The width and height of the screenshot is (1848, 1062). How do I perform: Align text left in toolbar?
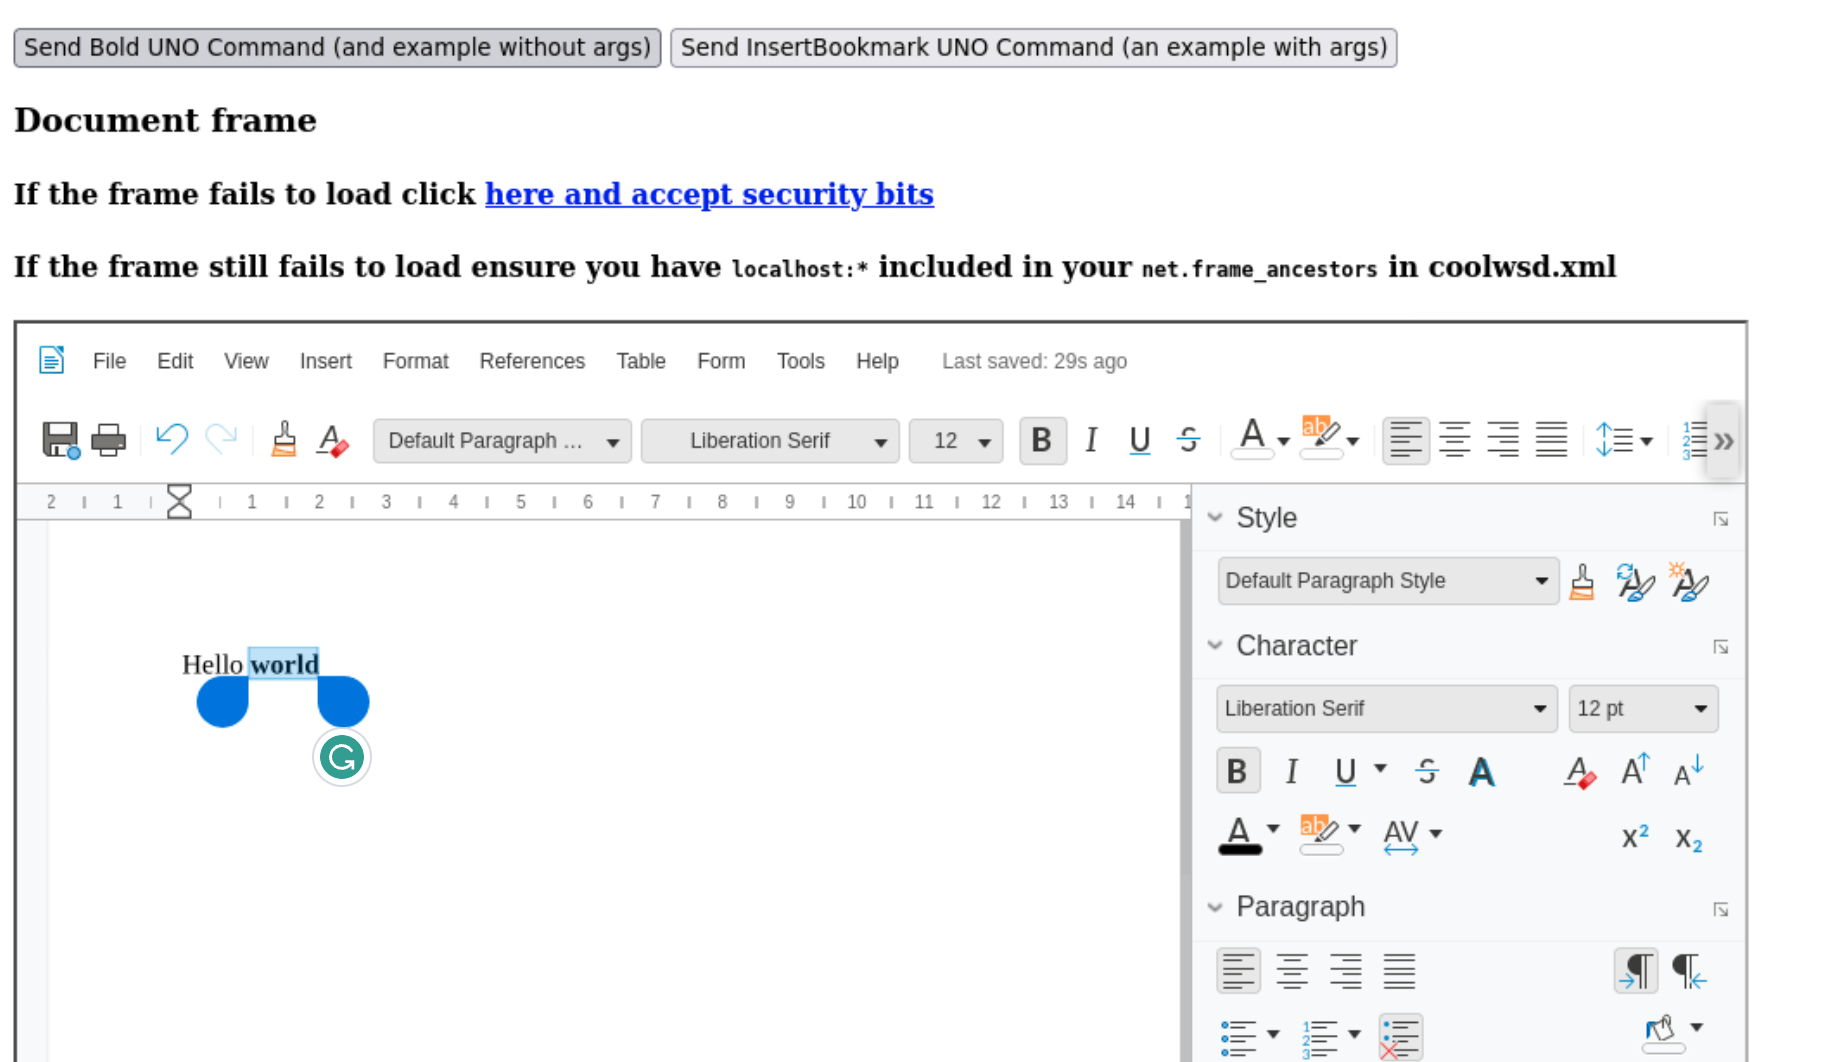1406,440
